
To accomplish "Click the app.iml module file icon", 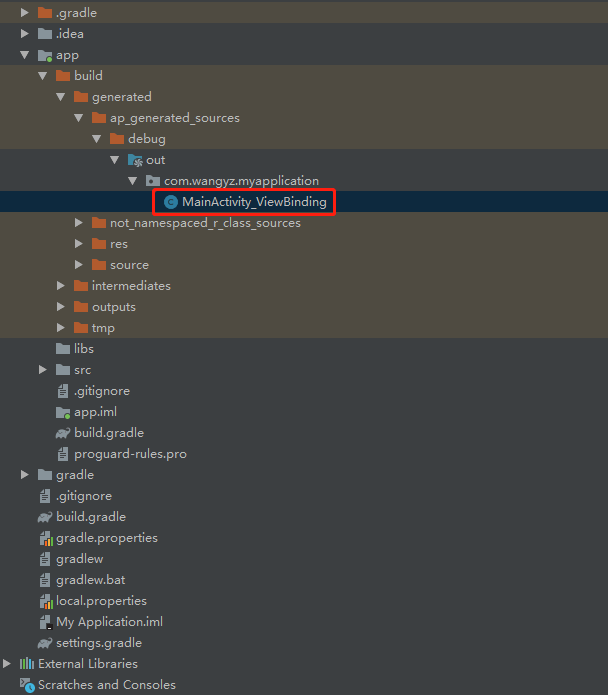I will pyautogui.click(x=63, y=412).
